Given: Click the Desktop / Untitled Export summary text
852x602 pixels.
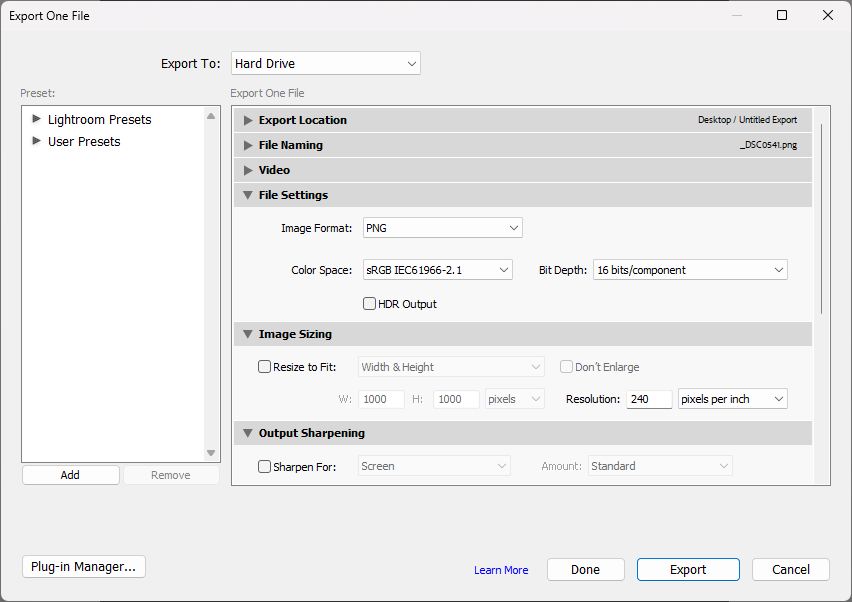Looking at the screenshot, I should (747, 120).
